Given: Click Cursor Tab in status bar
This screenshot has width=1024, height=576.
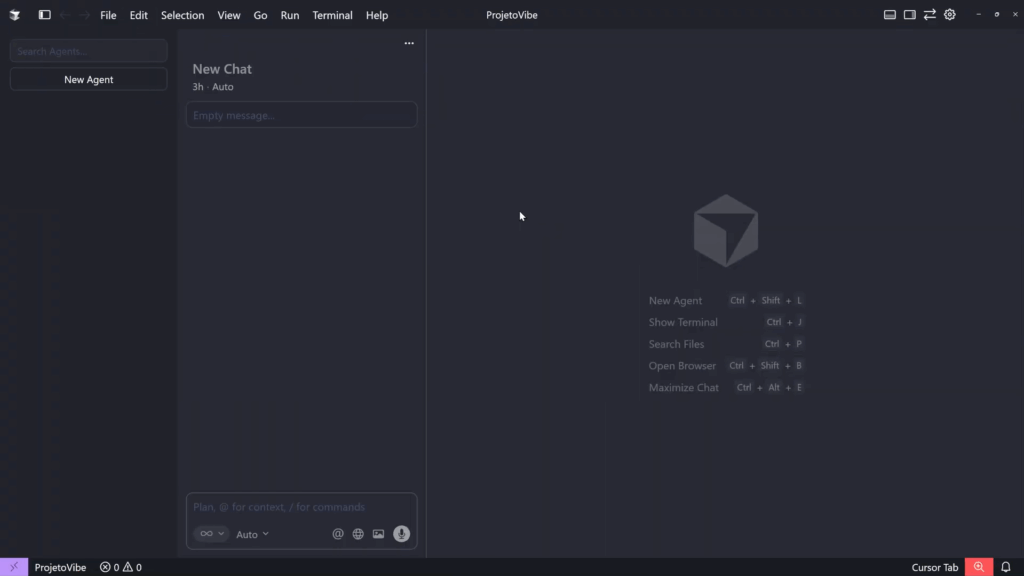Looking at the screenshot, I should pos(935,567).
